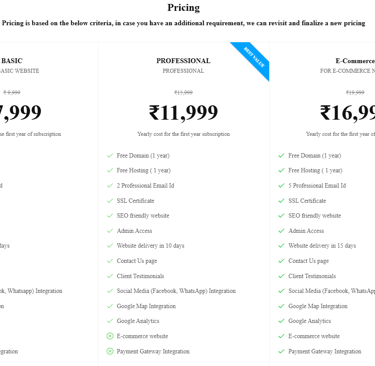Click Social Media Integration in Professional plan

[176, 291]
